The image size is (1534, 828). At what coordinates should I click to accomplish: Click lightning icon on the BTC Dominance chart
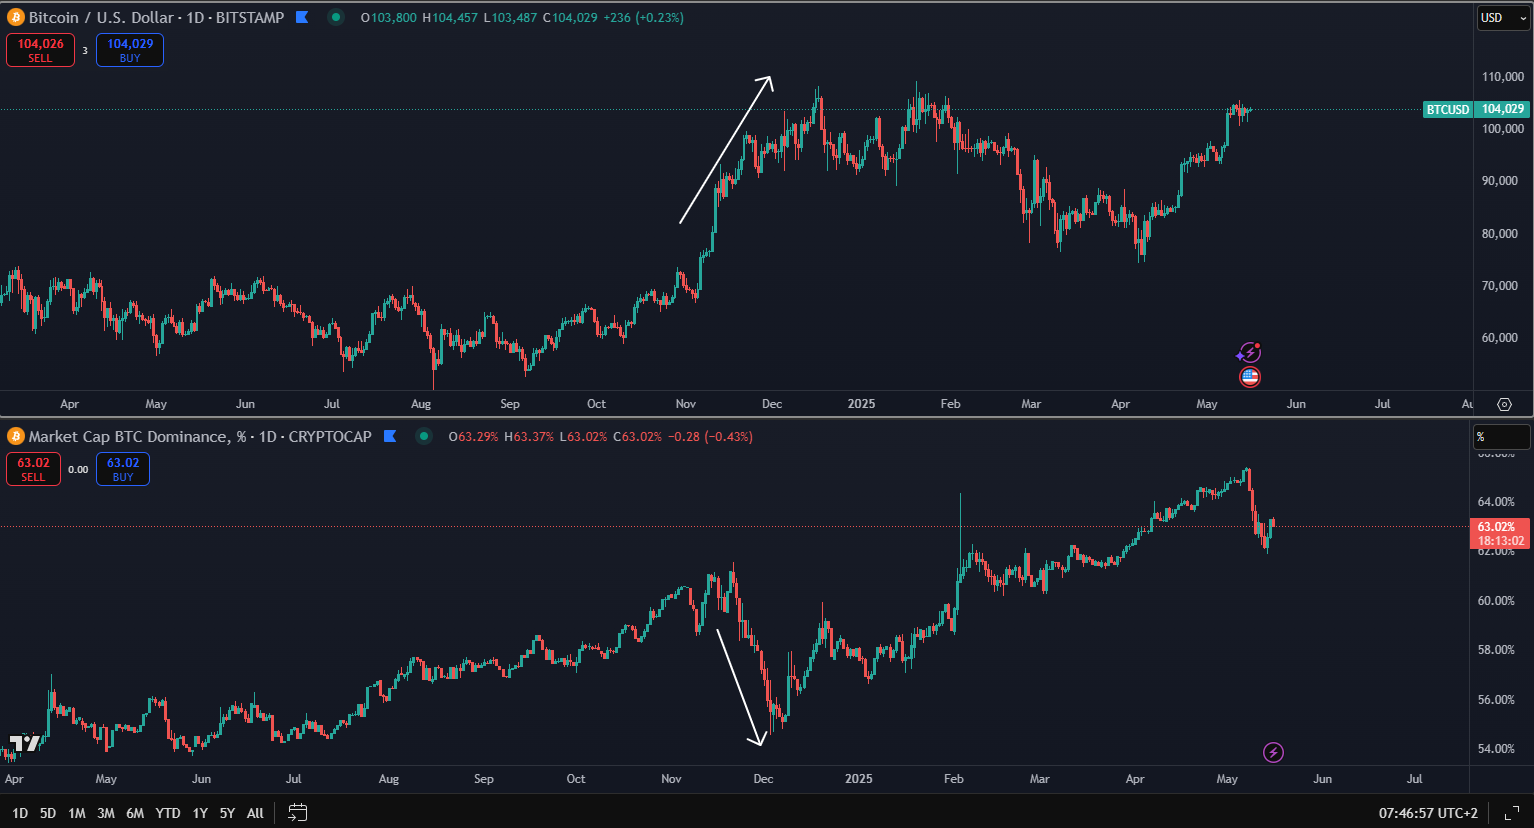[x=1273, y=752]
